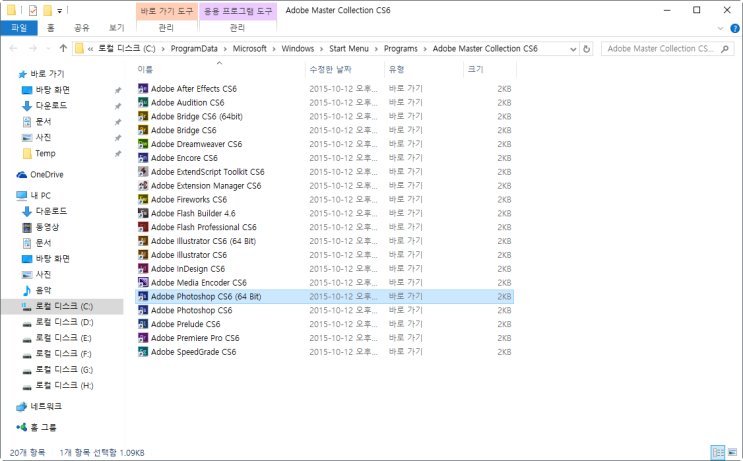Select the Adobe Bridge CS6 file name
The width and height of the screenshot is (743, 461).
click(x=183, y=130)
